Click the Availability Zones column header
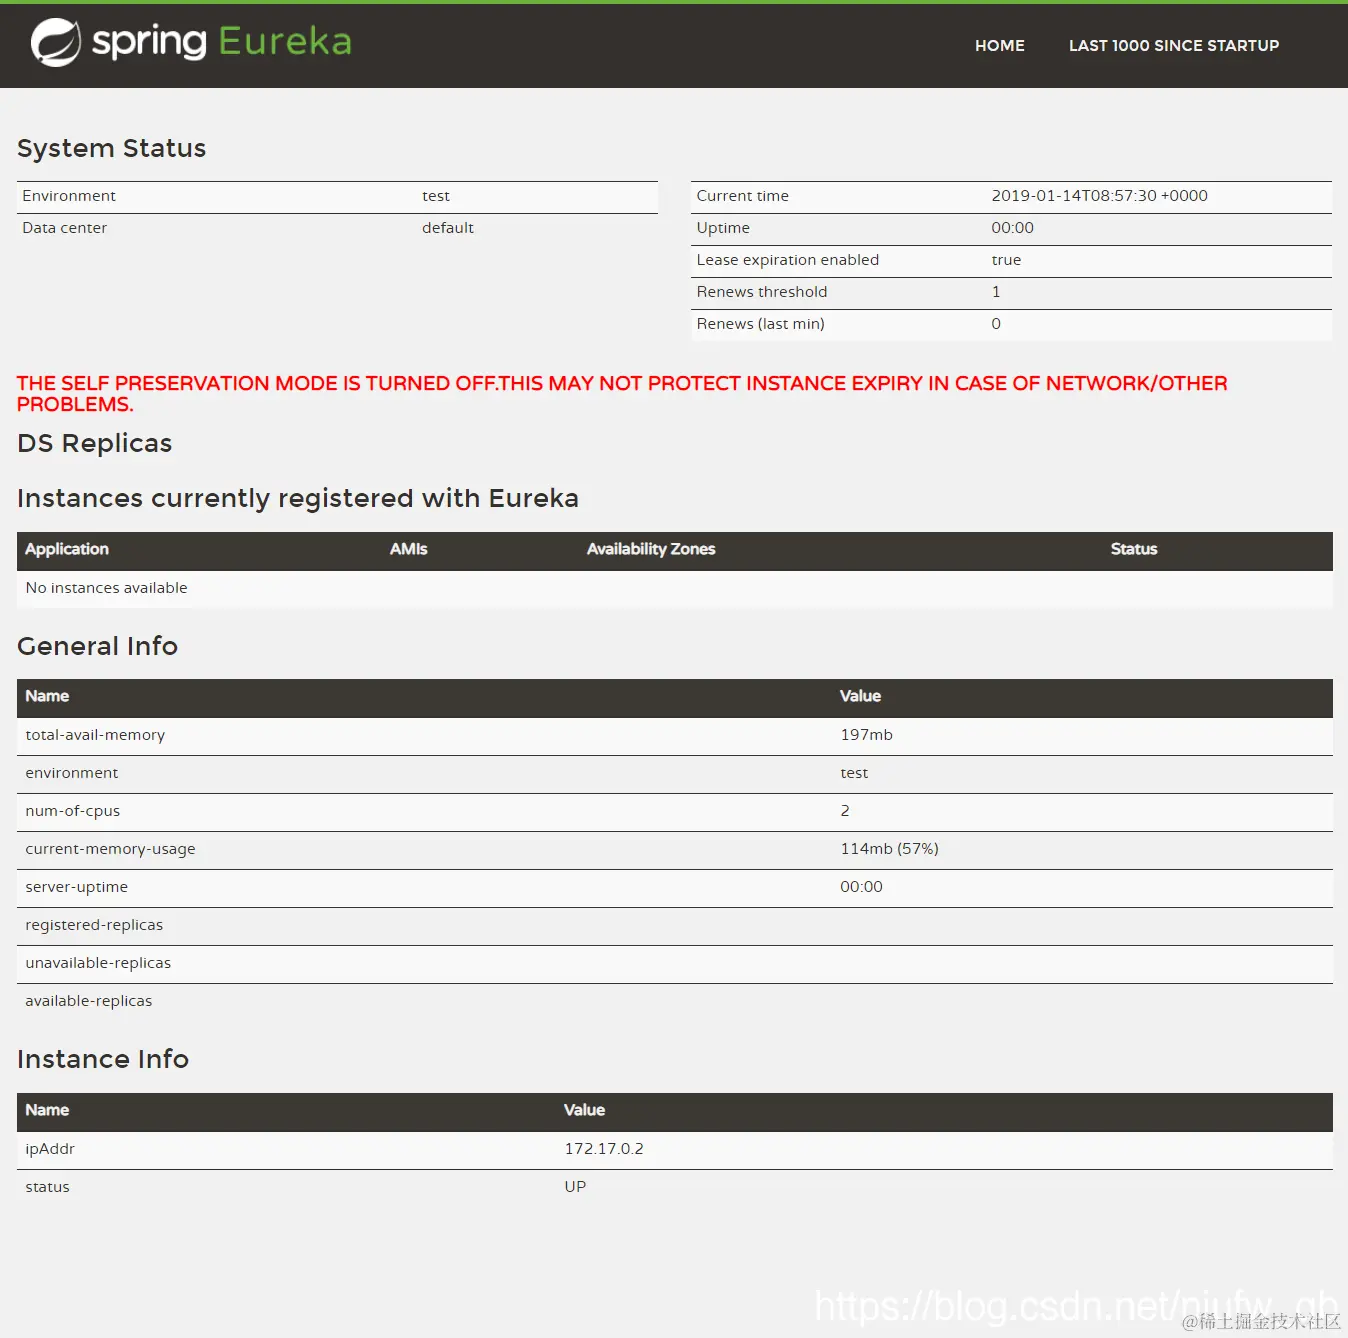1348x1338 pixels. tap(651, 549)
